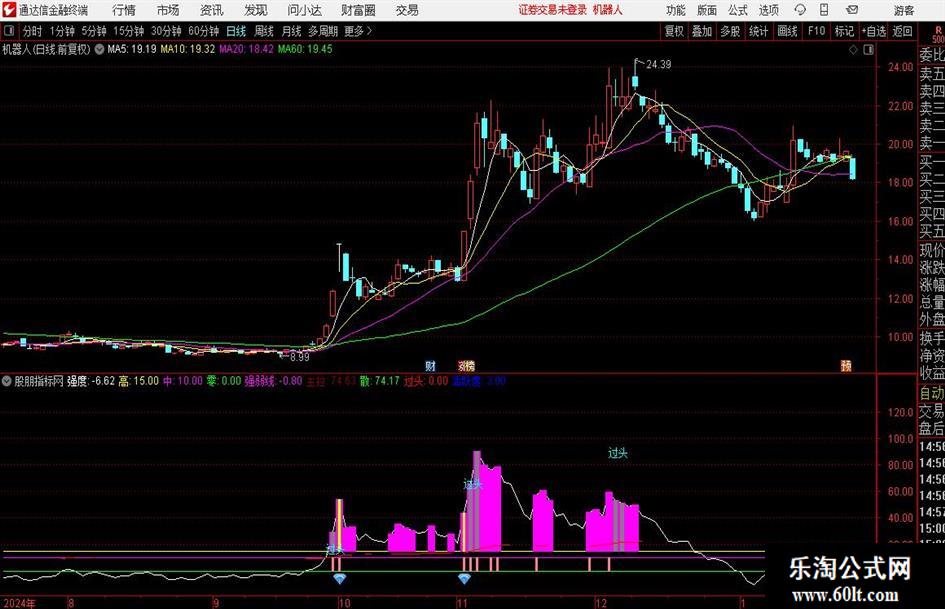Click MA5: 19.19 indicator value
Image resolution: width=945 pixels, height=609 pixels.
click(x=132, y=49)
